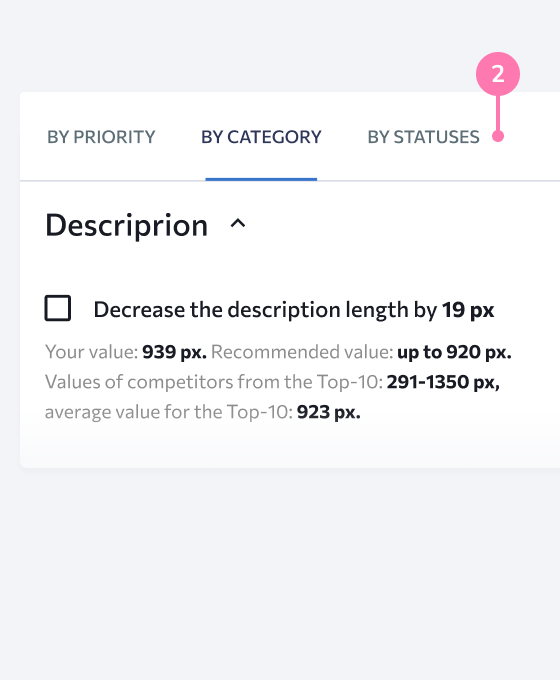Switch to the BY PRIORITY tab

[x=101, y=137]
